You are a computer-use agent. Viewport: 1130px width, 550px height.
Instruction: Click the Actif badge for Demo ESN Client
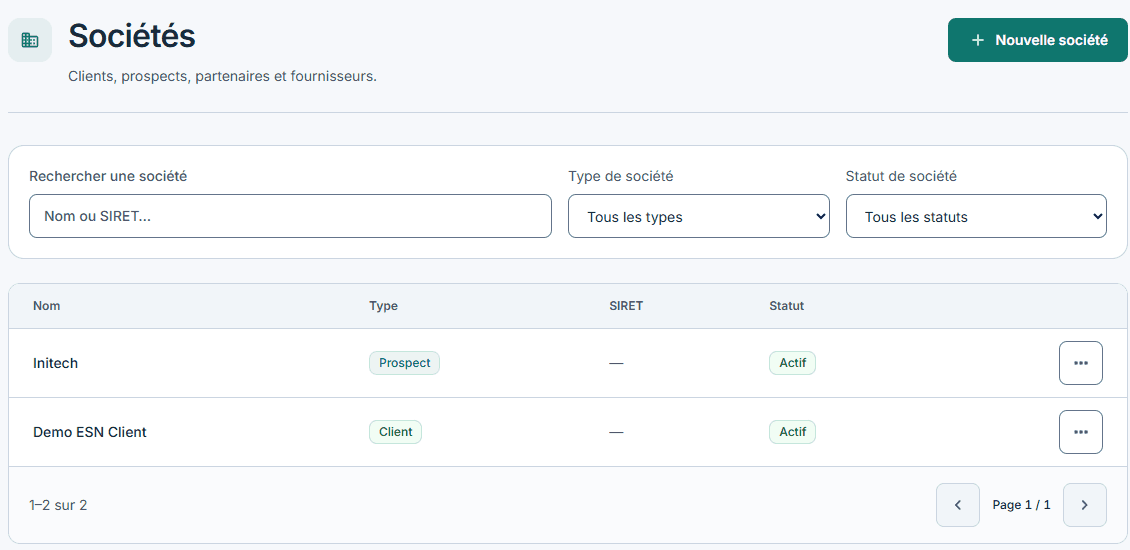tap(792, 432)
